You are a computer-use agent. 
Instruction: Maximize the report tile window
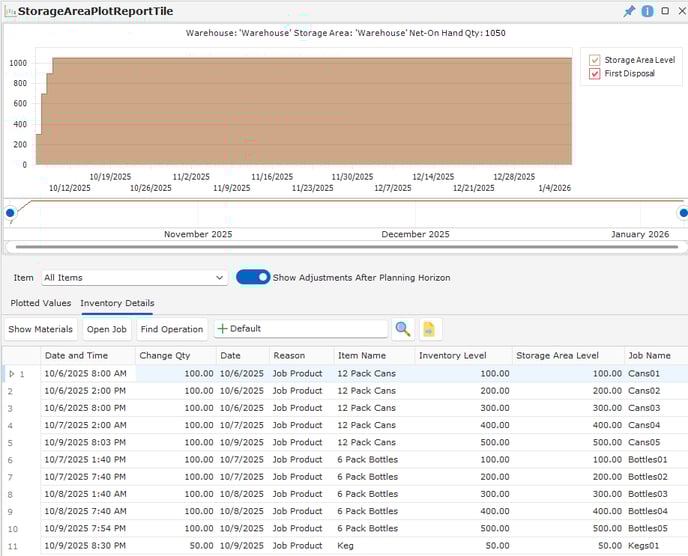point(664,11)
